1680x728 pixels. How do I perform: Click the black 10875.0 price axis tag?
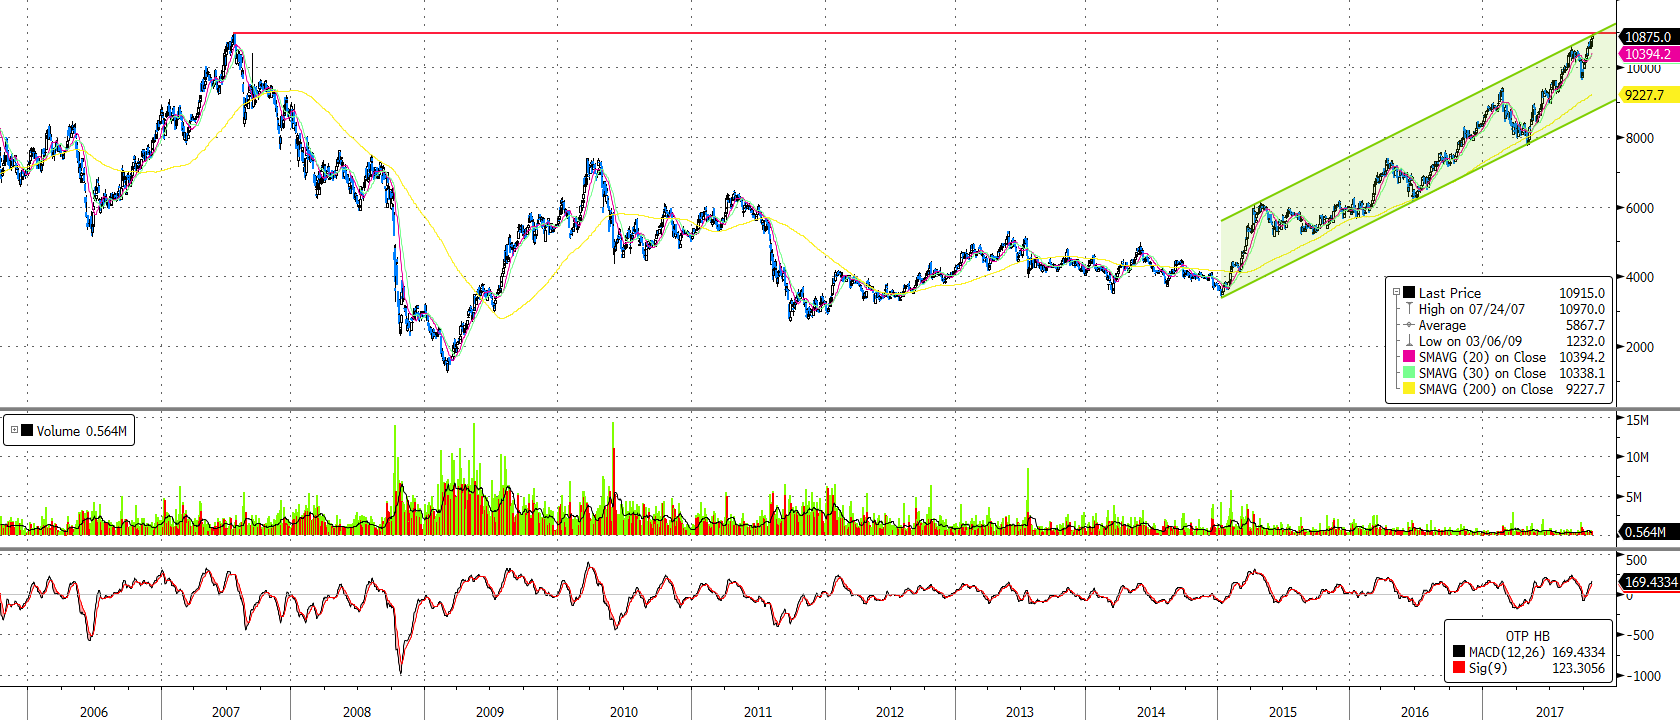point(1647,37)
